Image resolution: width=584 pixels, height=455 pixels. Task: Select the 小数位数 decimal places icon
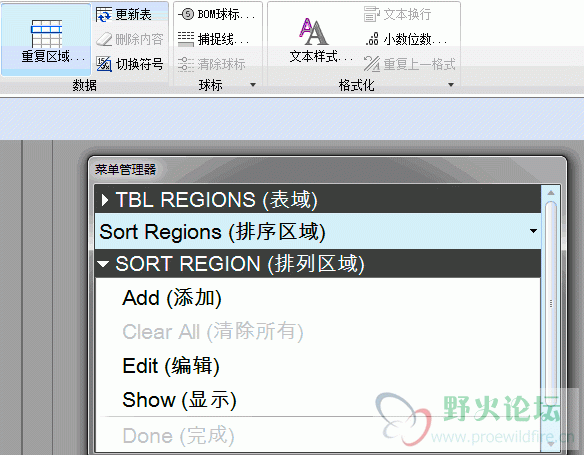[372, 39]
